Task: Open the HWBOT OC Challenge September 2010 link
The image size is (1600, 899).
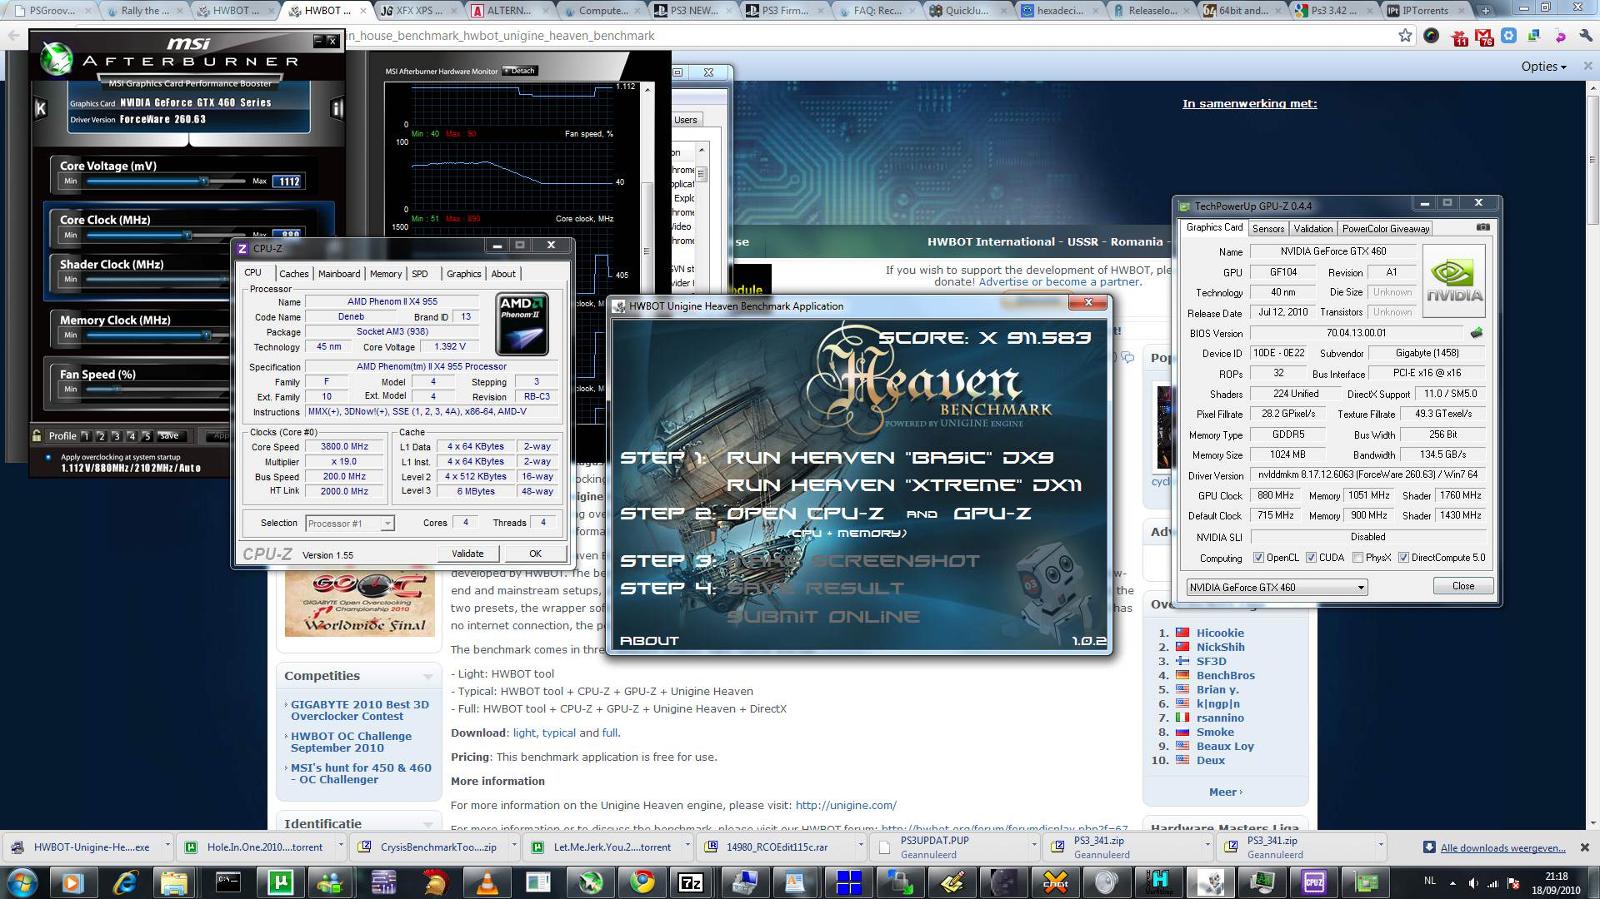Action: pyautogui.click(x=351, y=742)
